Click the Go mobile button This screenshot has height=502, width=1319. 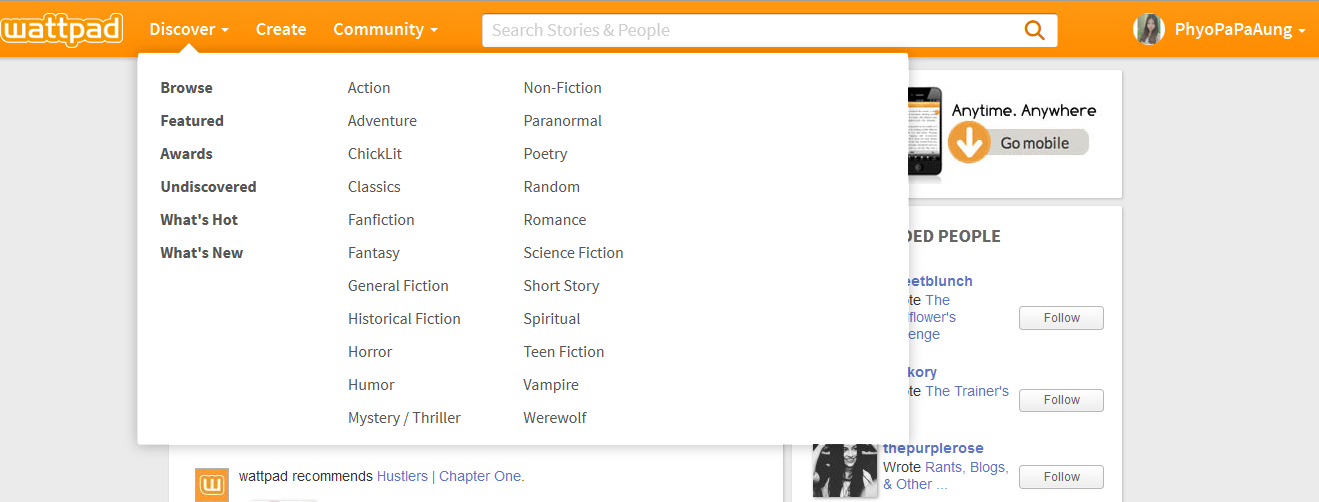(1036, 143)
